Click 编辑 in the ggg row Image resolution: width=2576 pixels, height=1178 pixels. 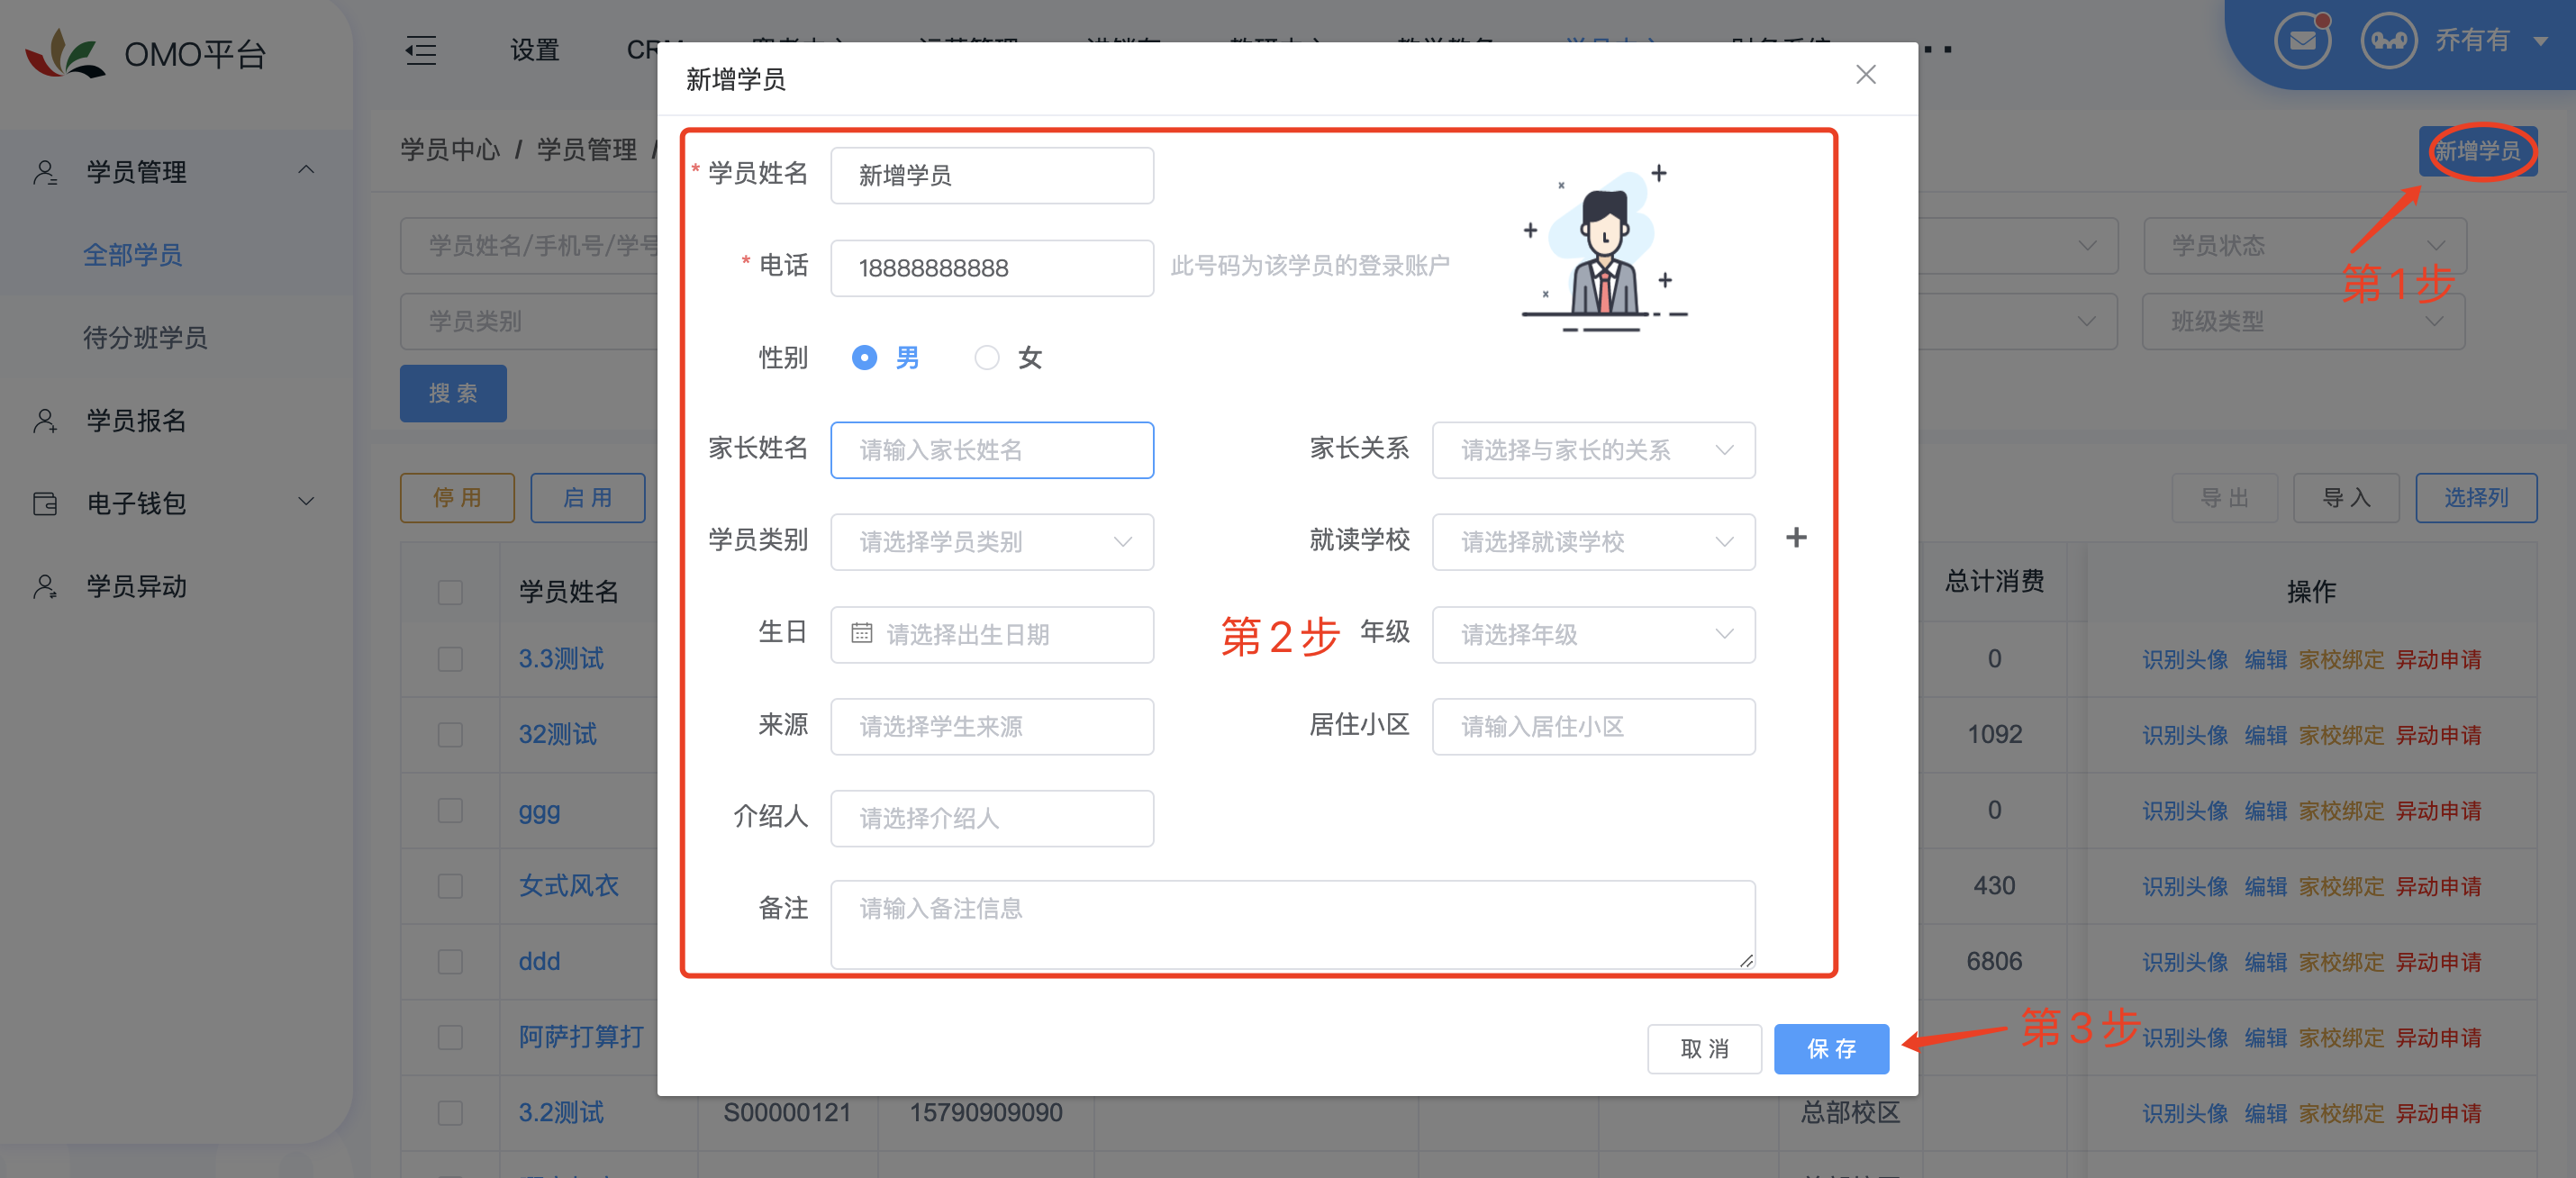pos(2265,810)
